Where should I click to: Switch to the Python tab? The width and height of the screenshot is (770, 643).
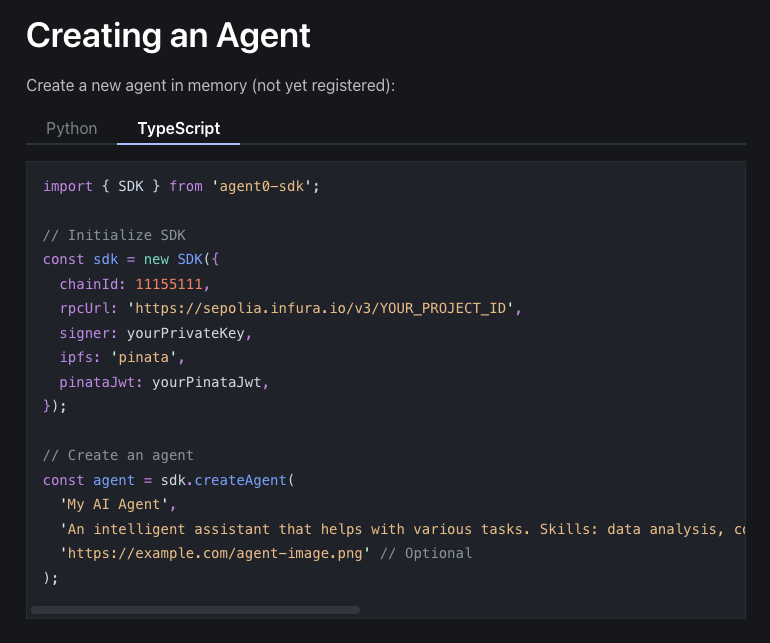click(x=72, y=128)
